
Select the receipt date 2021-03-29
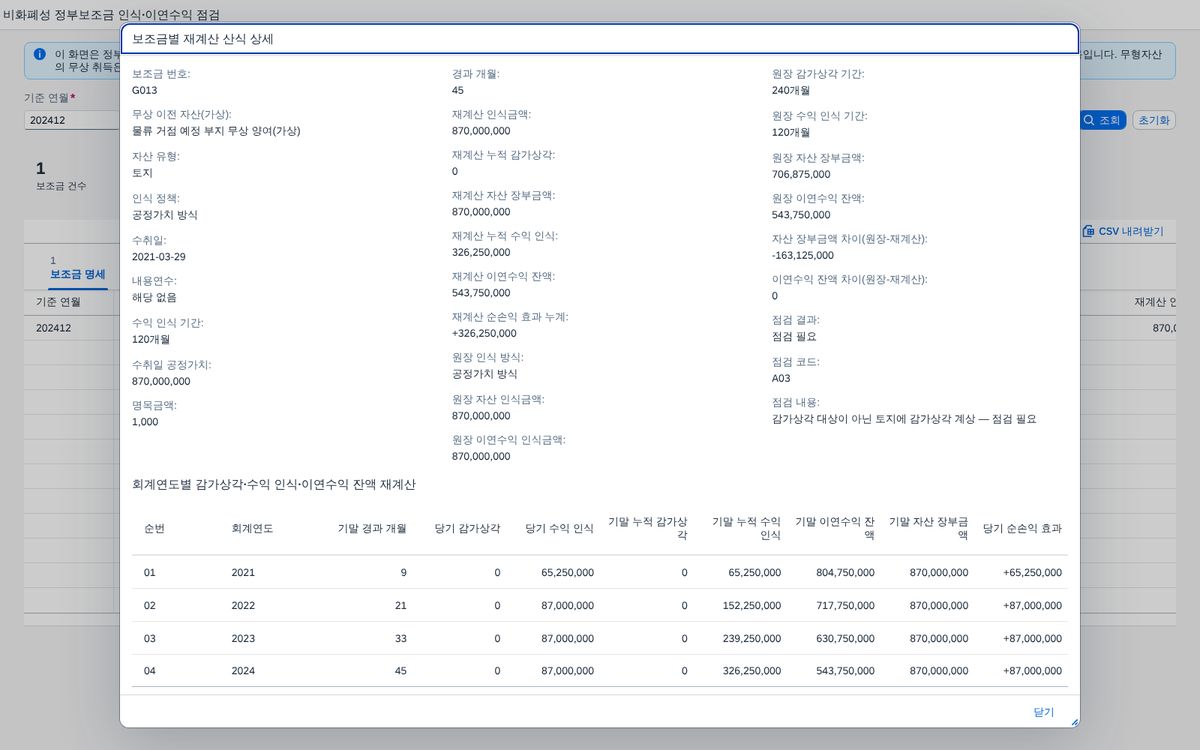click(x=159, y=256)
